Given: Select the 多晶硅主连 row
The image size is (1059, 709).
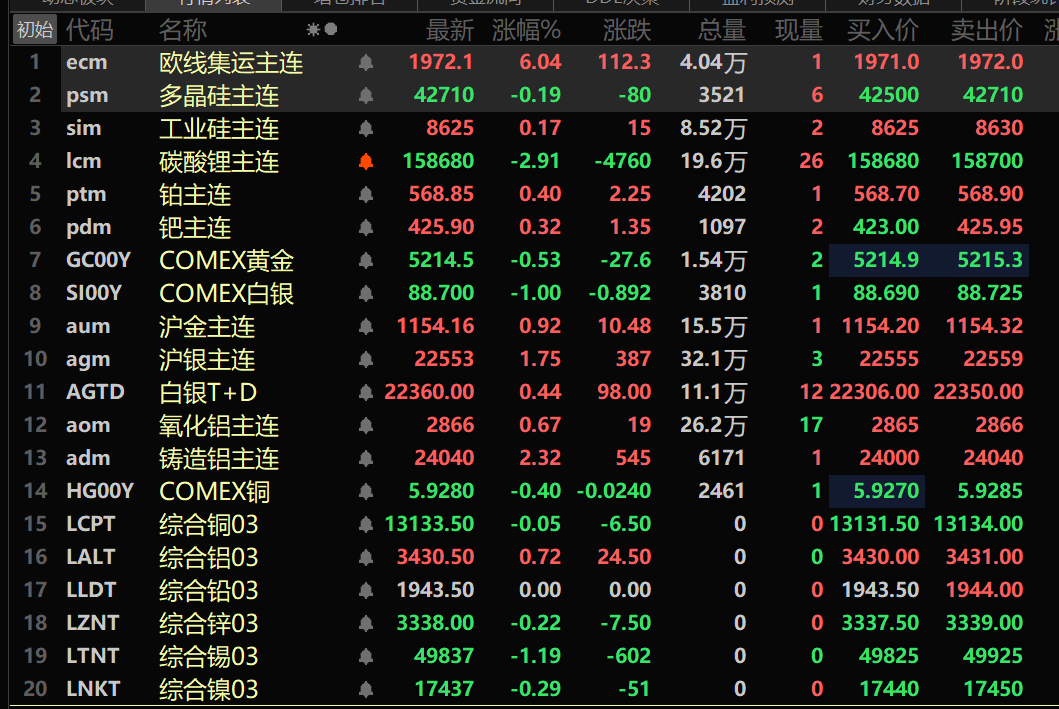Looking at the screenshot, I should (x=219, y=96).
